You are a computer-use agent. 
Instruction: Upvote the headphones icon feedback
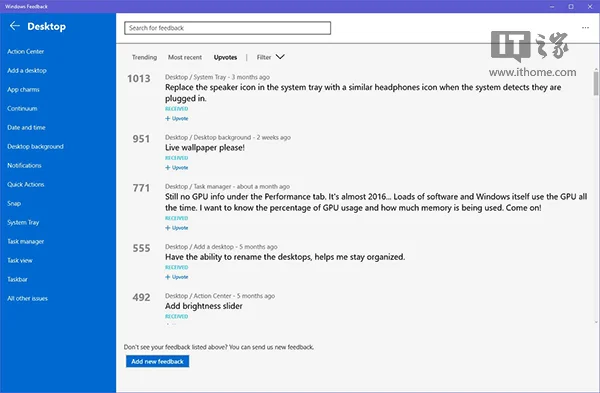click(x=176, y=119)
